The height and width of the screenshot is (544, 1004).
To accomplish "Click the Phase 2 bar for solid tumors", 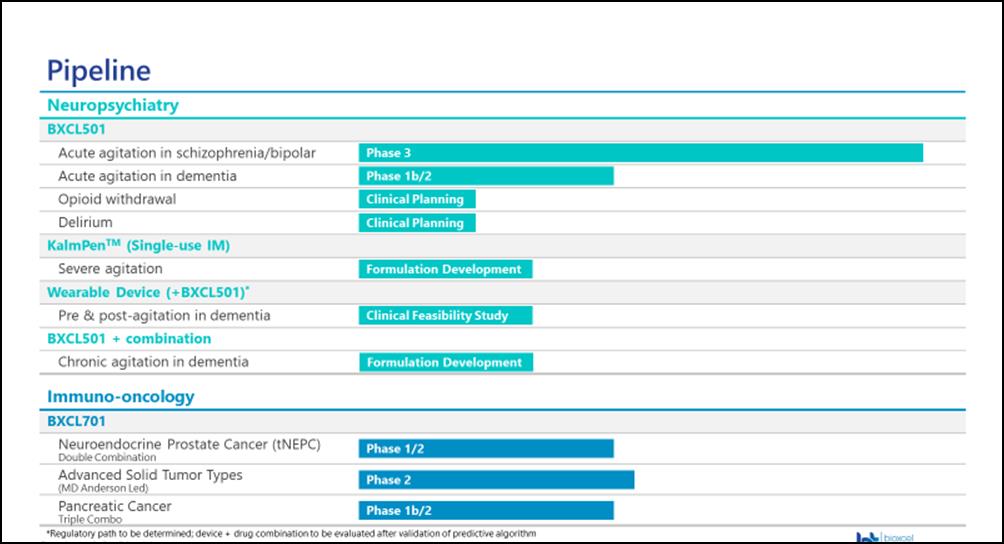I will (x=496, y=480).
